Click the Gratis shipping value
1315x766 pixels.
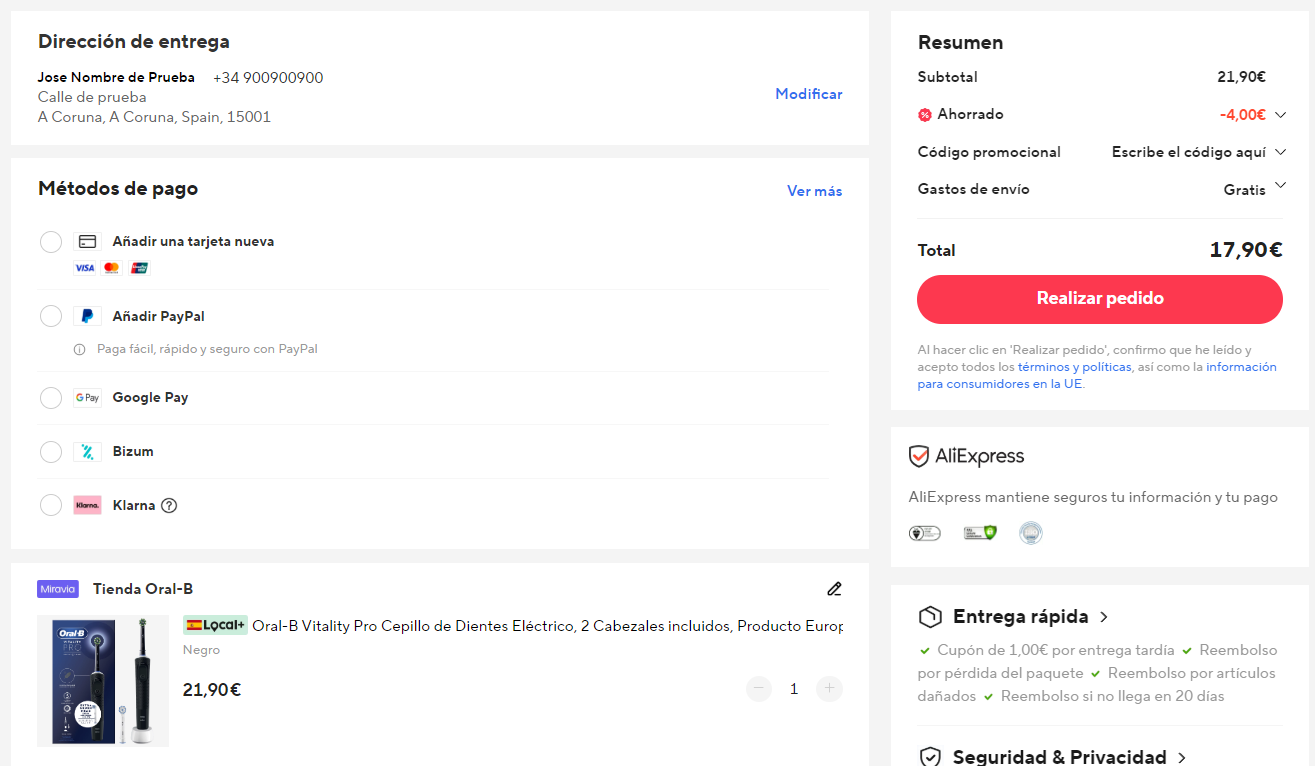click(x=1245, y=190)
